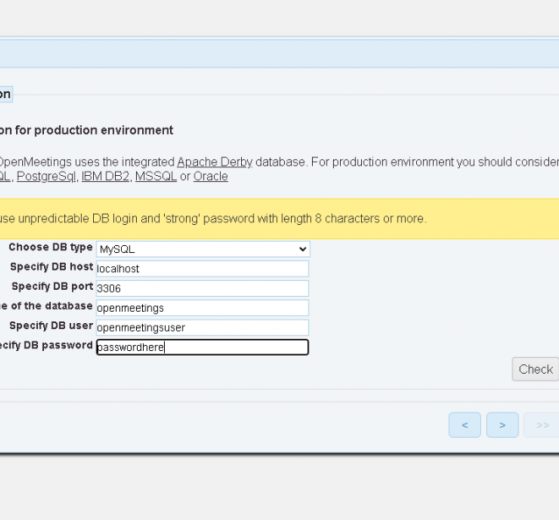Focus the DB password input field

tap(202, 347)
